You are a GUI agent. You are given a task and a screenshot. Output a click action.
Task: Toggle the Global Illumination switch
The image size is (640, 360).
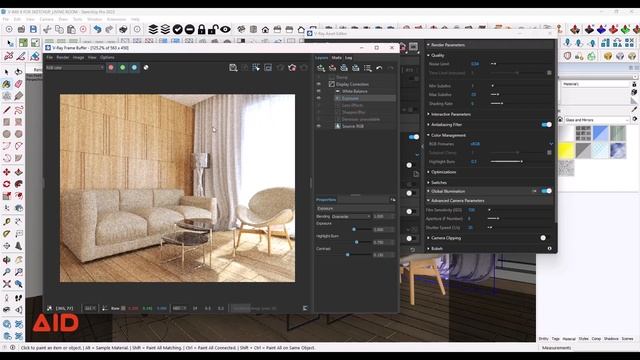tap(546, 191)
